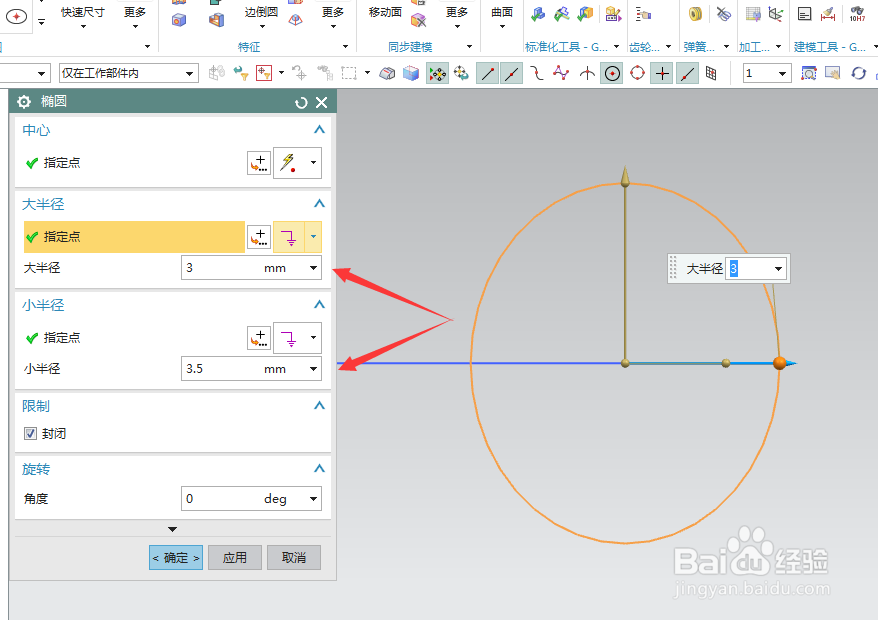The height and width of the screenshot is (620, 878).
Task: Click the rectangle selection icon
Action: coord(349,73)
